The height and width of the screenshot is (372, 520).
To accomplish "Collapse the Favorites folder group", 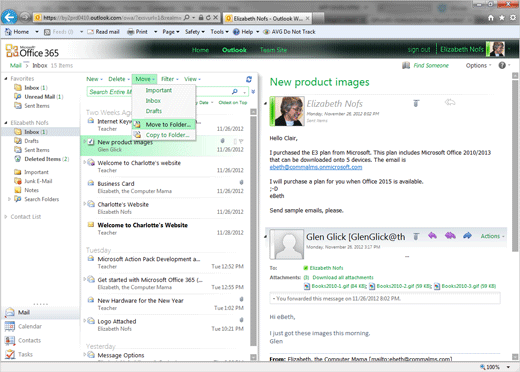I will [x=6, y=79].
